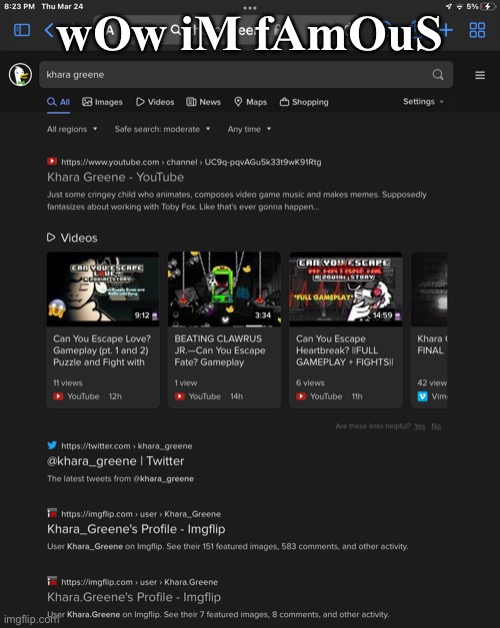500x628 pixels.
Task: Click Can You Escape Love? Gameplay title
Action: [102, 350]
